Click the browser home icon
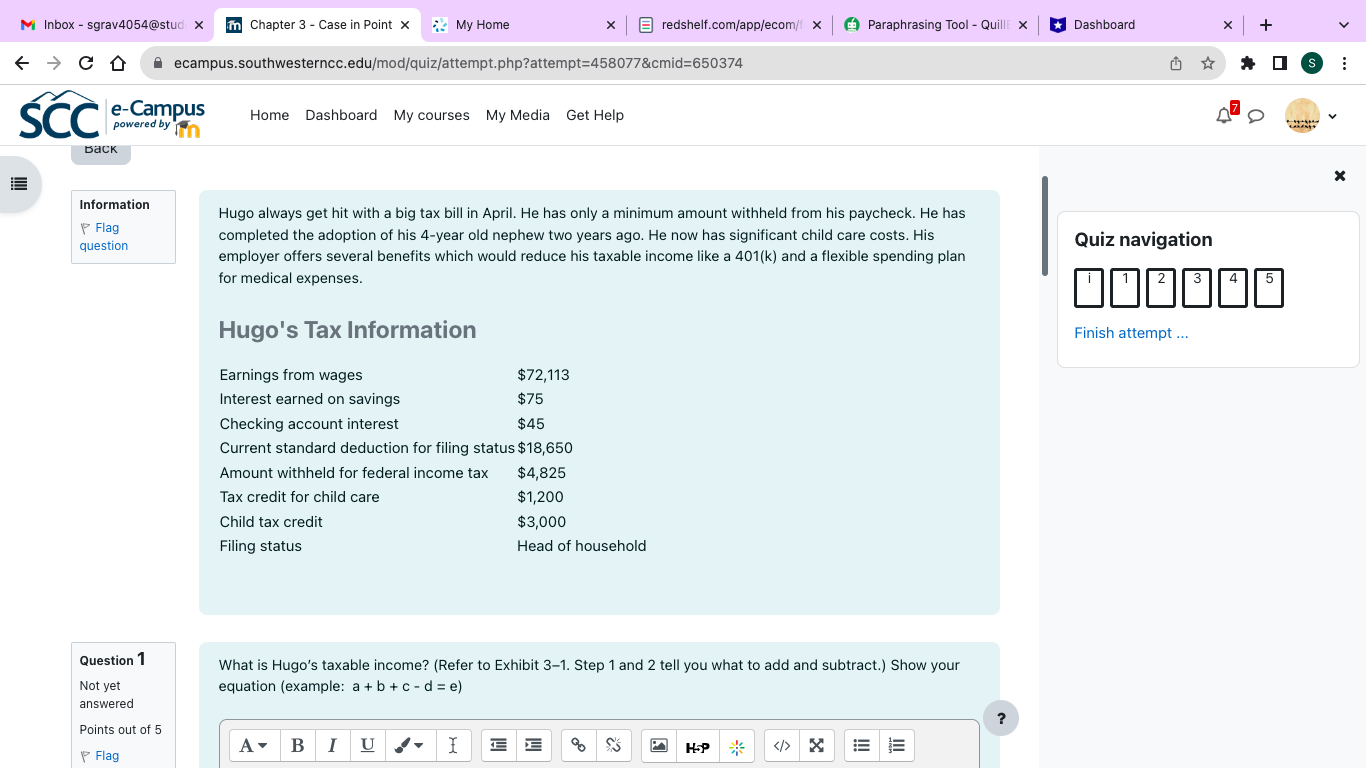This screenshot has height=768, width=1366. coord(118,63)
